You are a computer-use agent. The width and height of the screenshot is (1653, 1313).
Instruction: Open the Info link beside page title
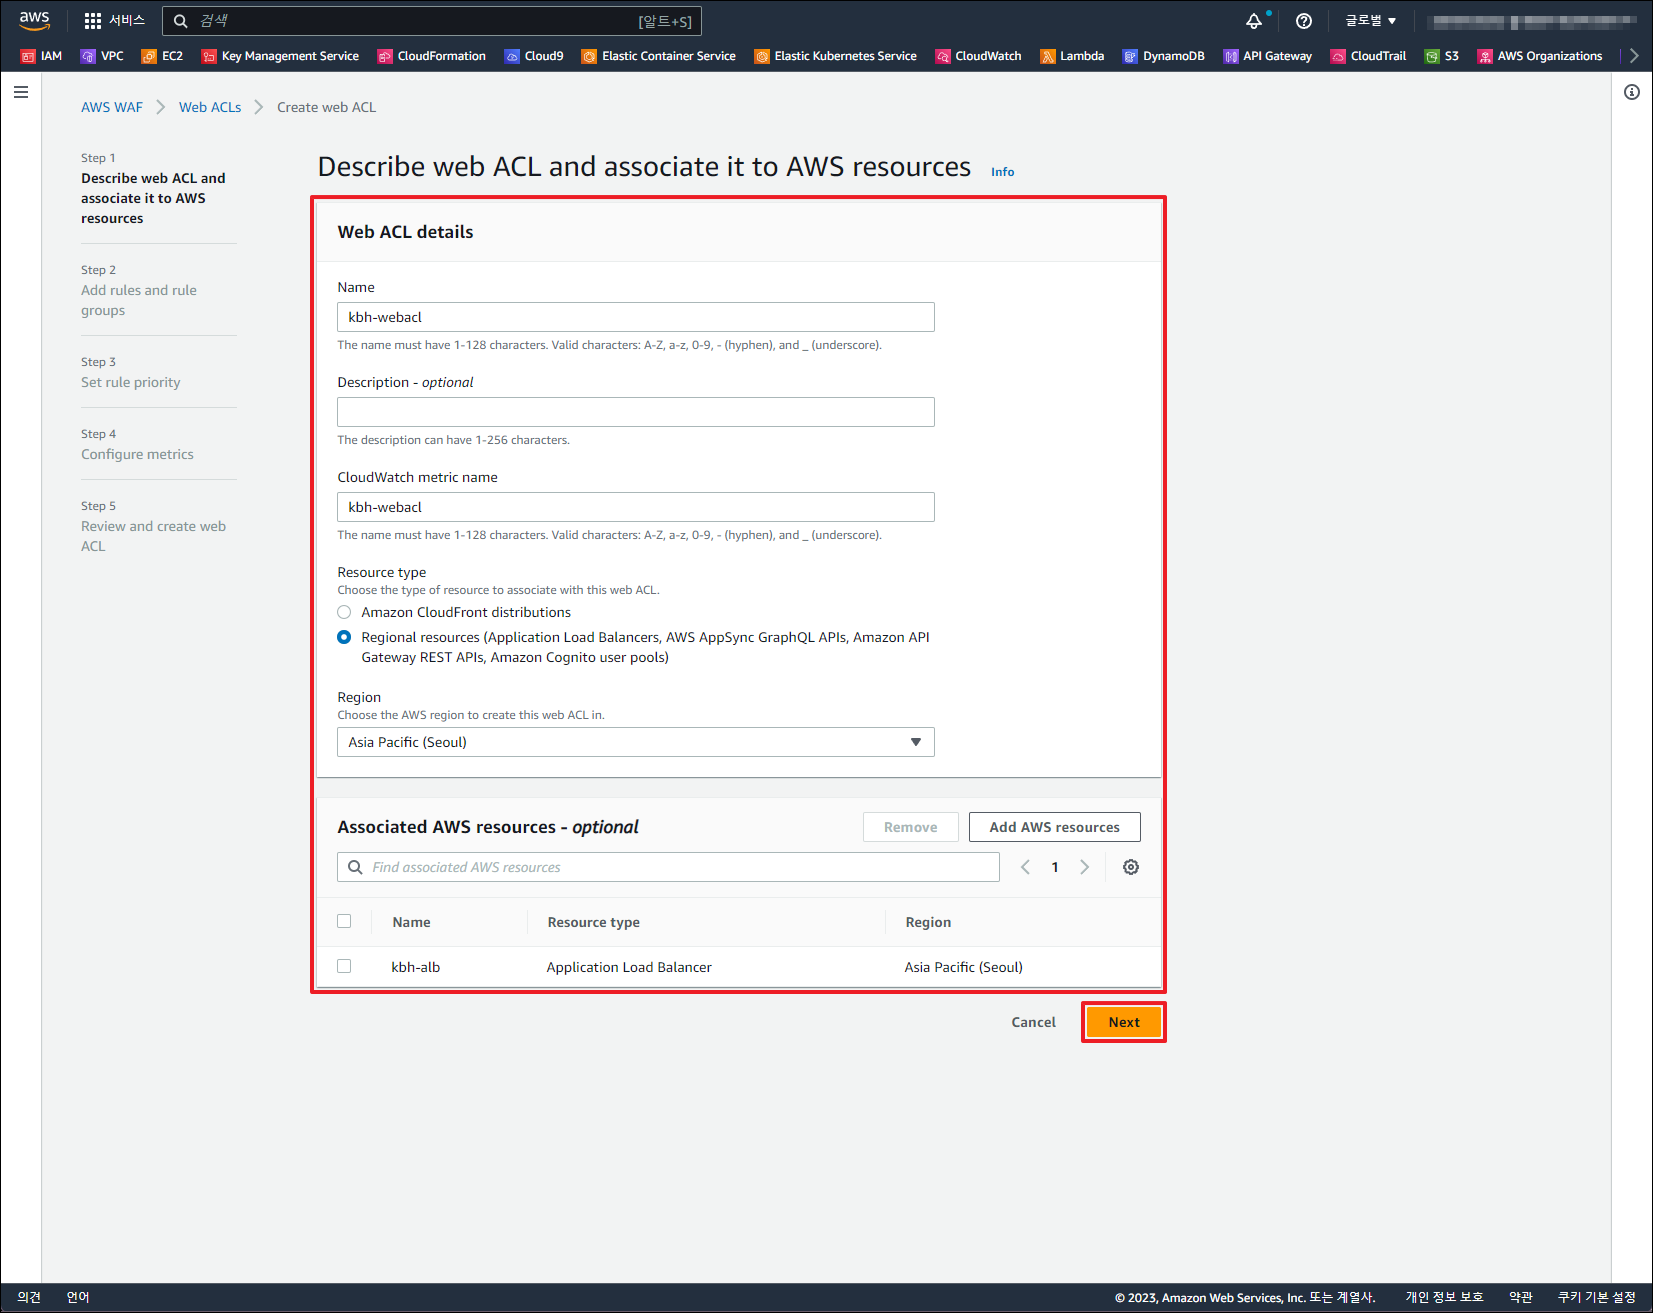coord(1002,172)
